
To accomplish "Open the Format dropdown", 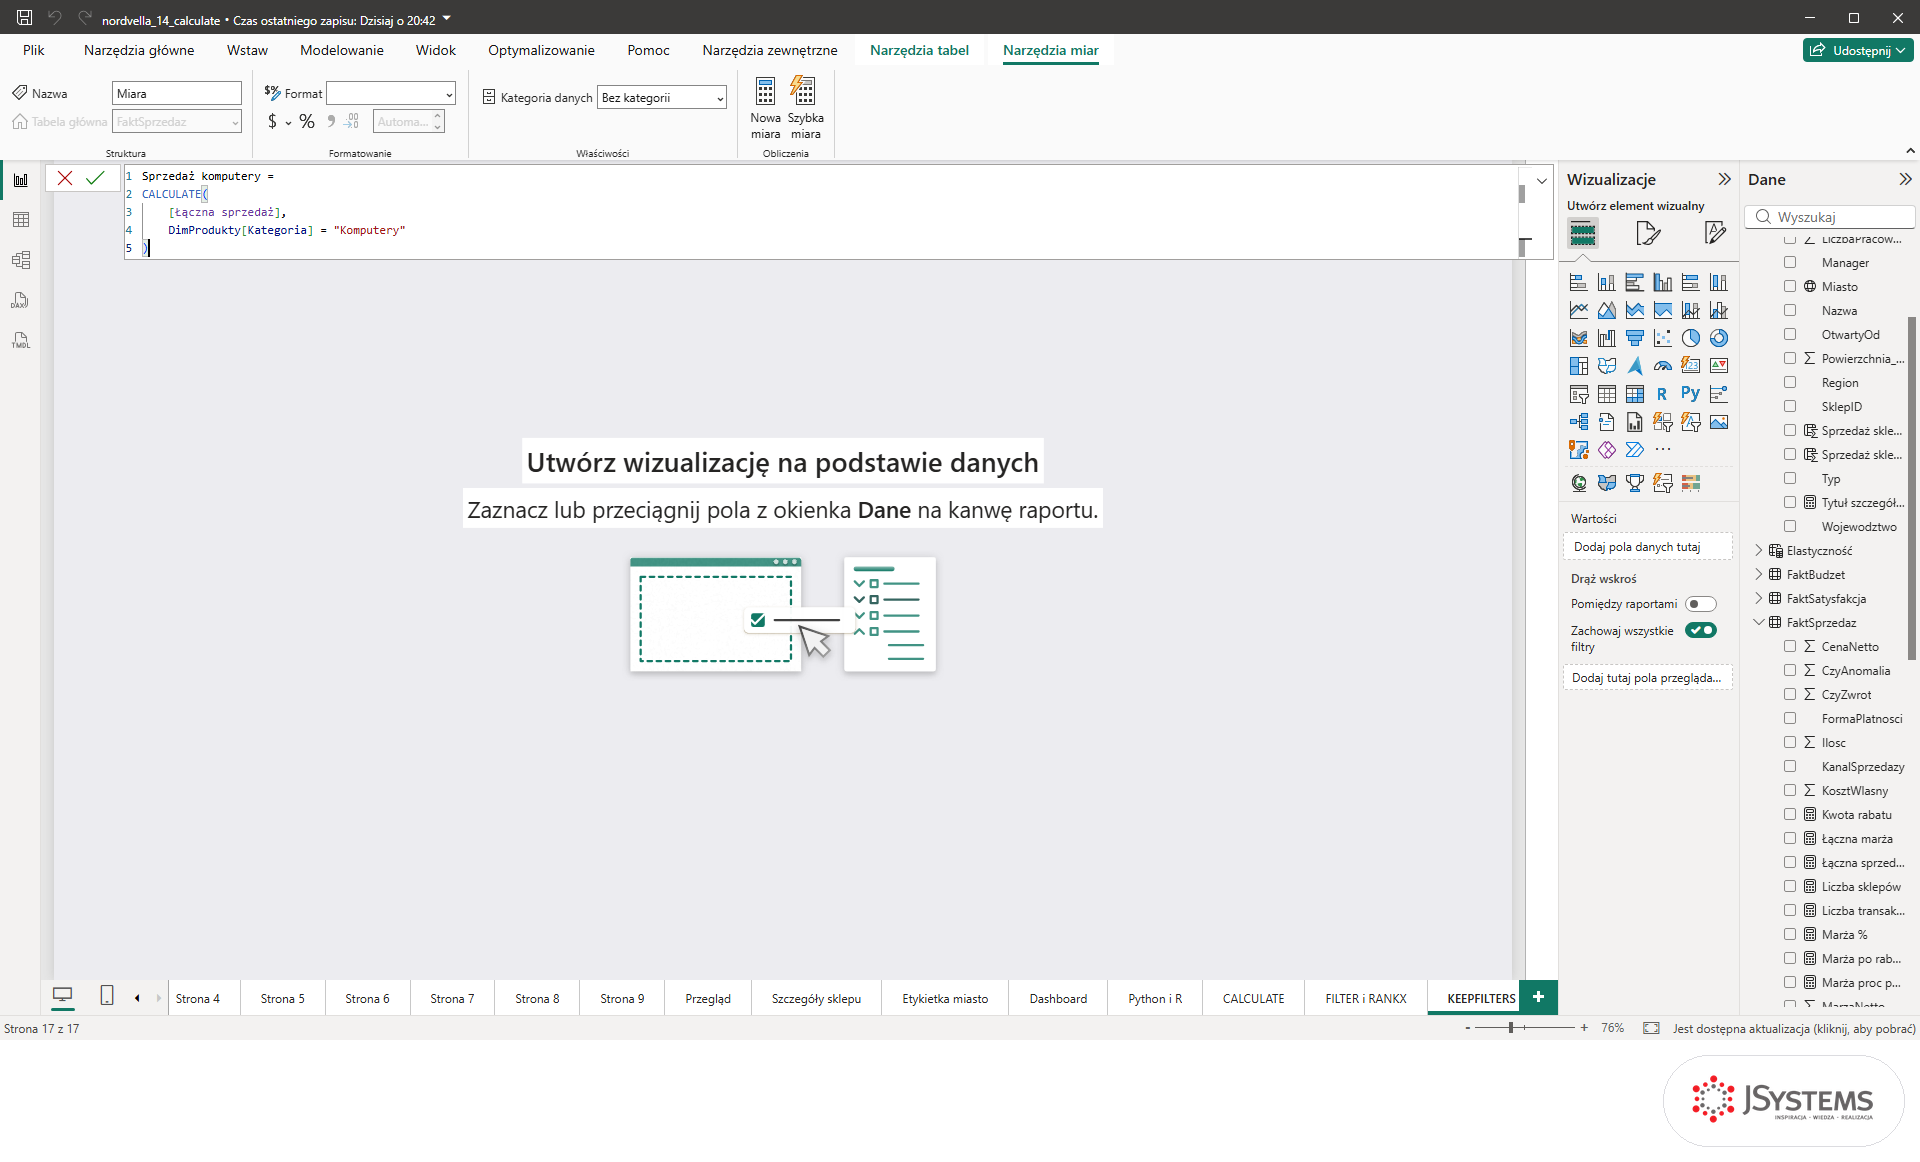I will point(391,94).
